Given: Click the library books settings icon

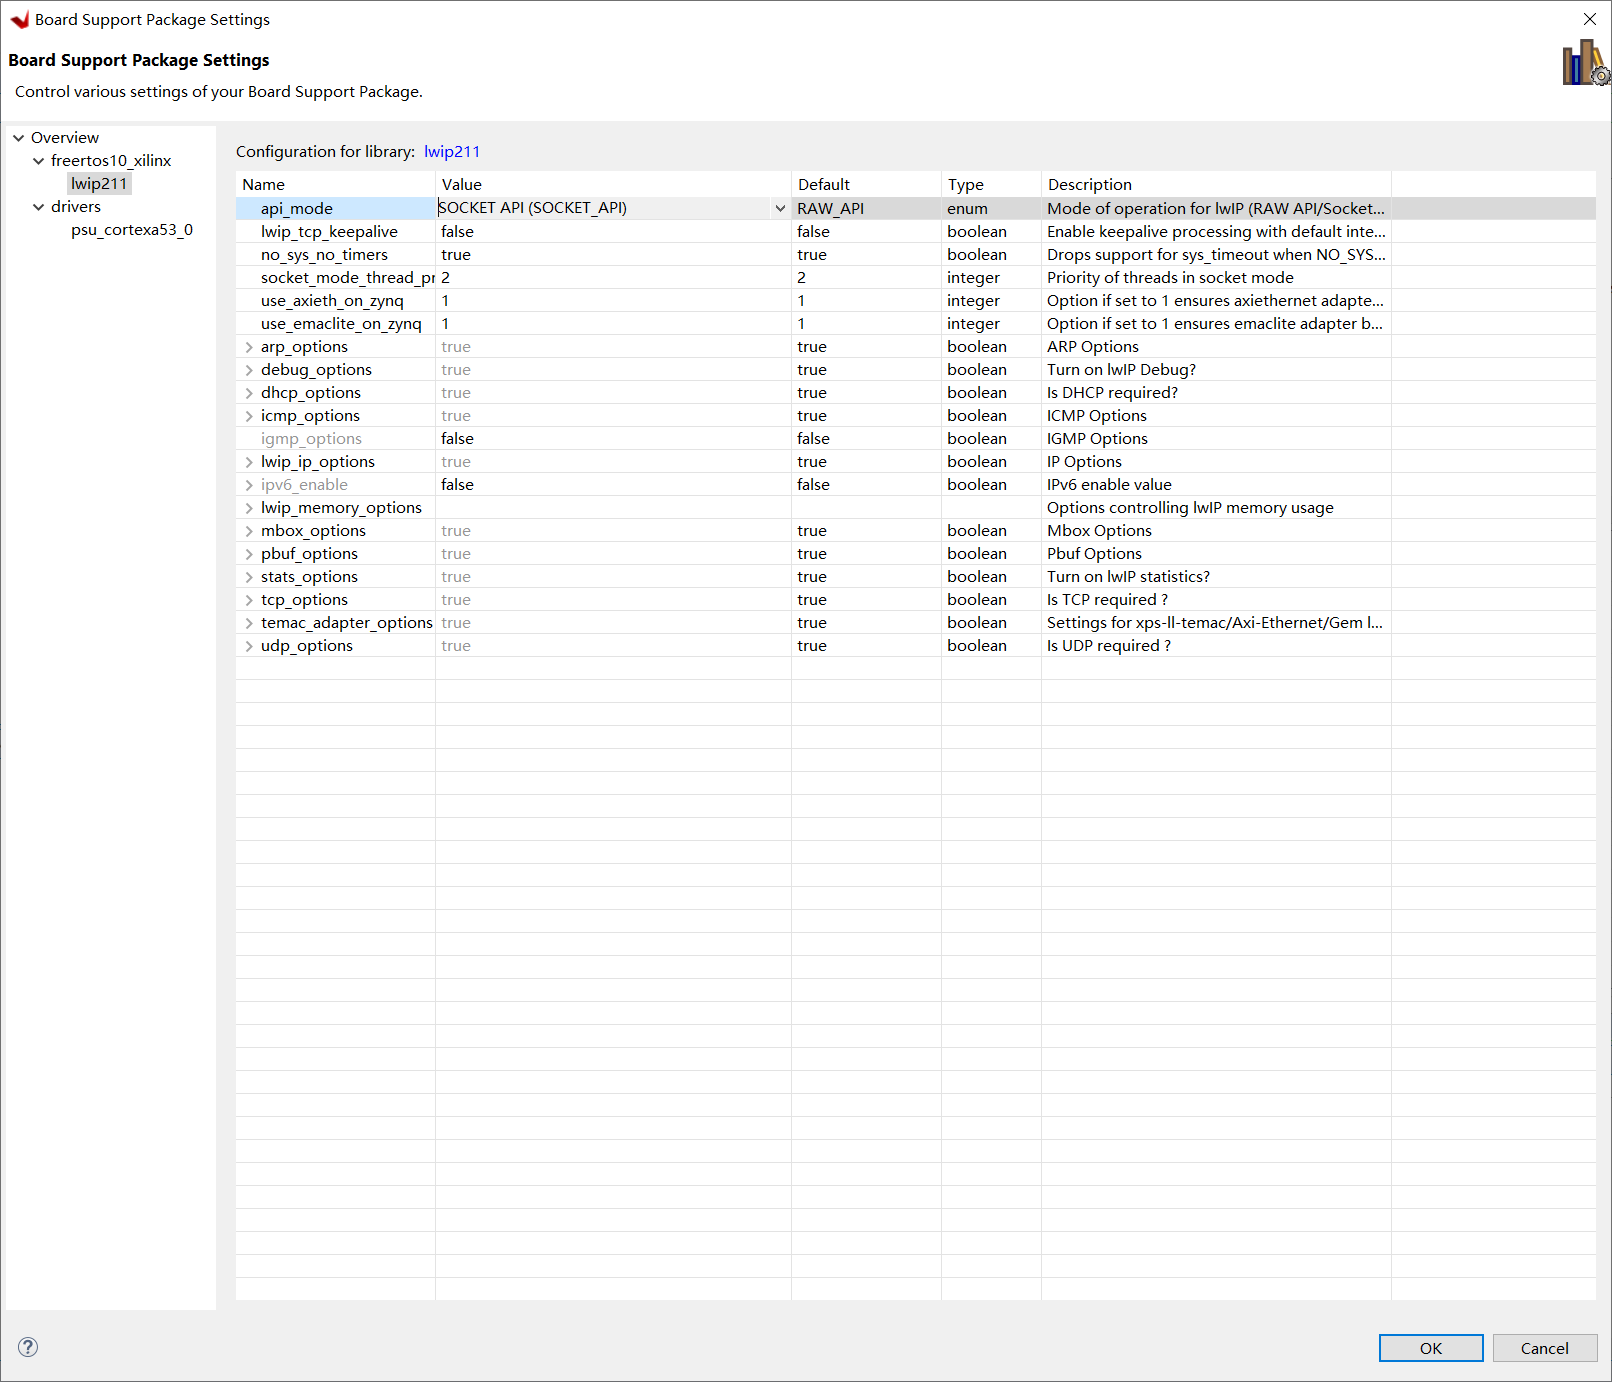Looking at the screenshot, I should pos(1585,63).
